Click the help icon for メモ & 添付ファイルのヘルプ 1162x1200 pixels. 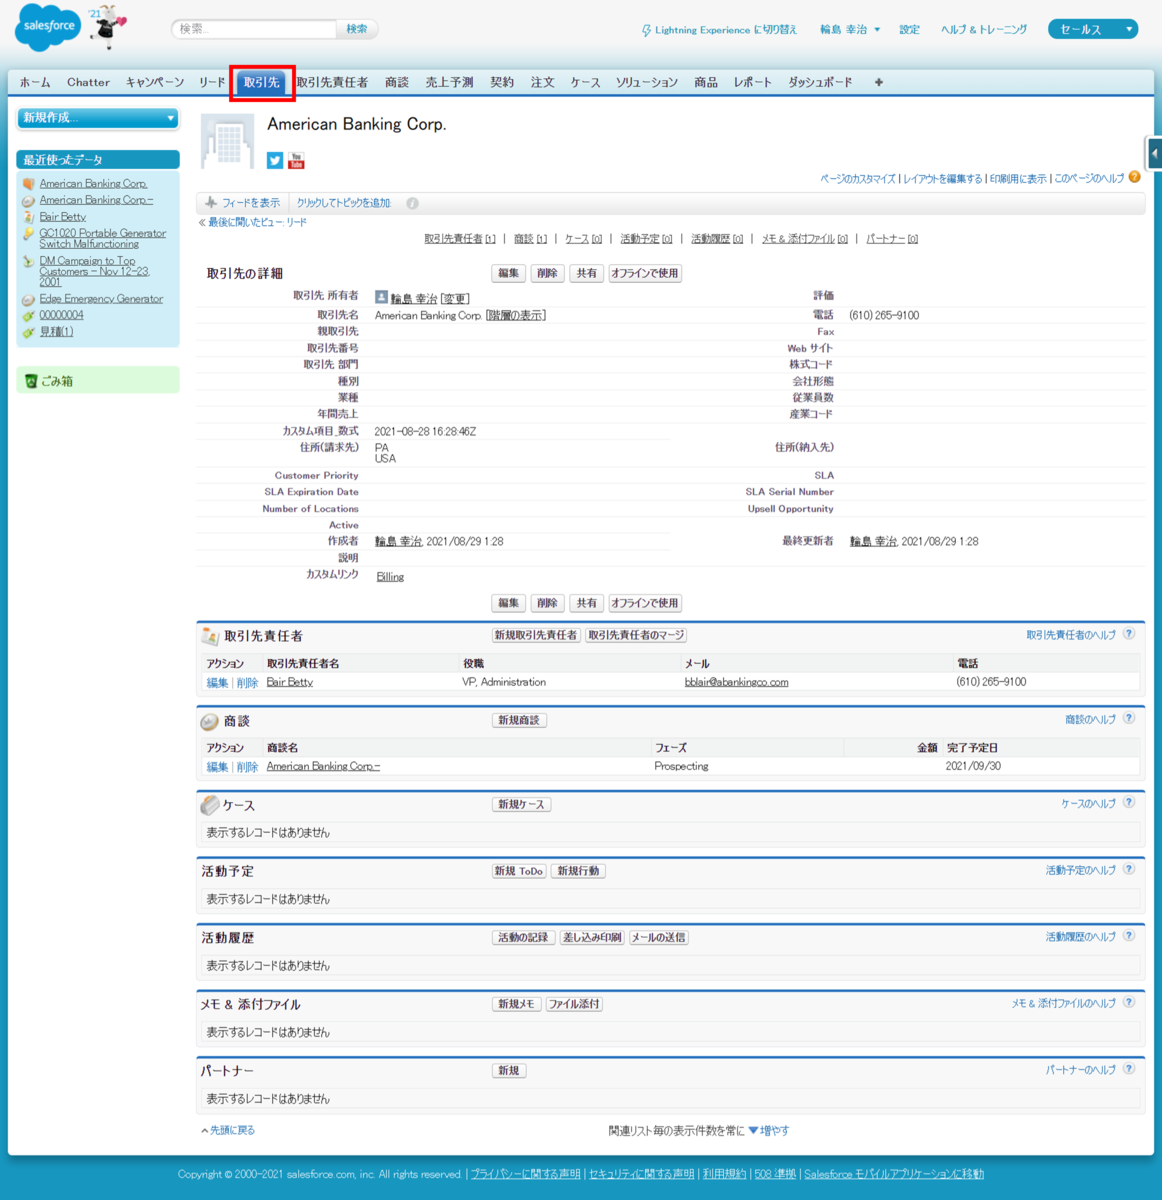point(1129,1002)
